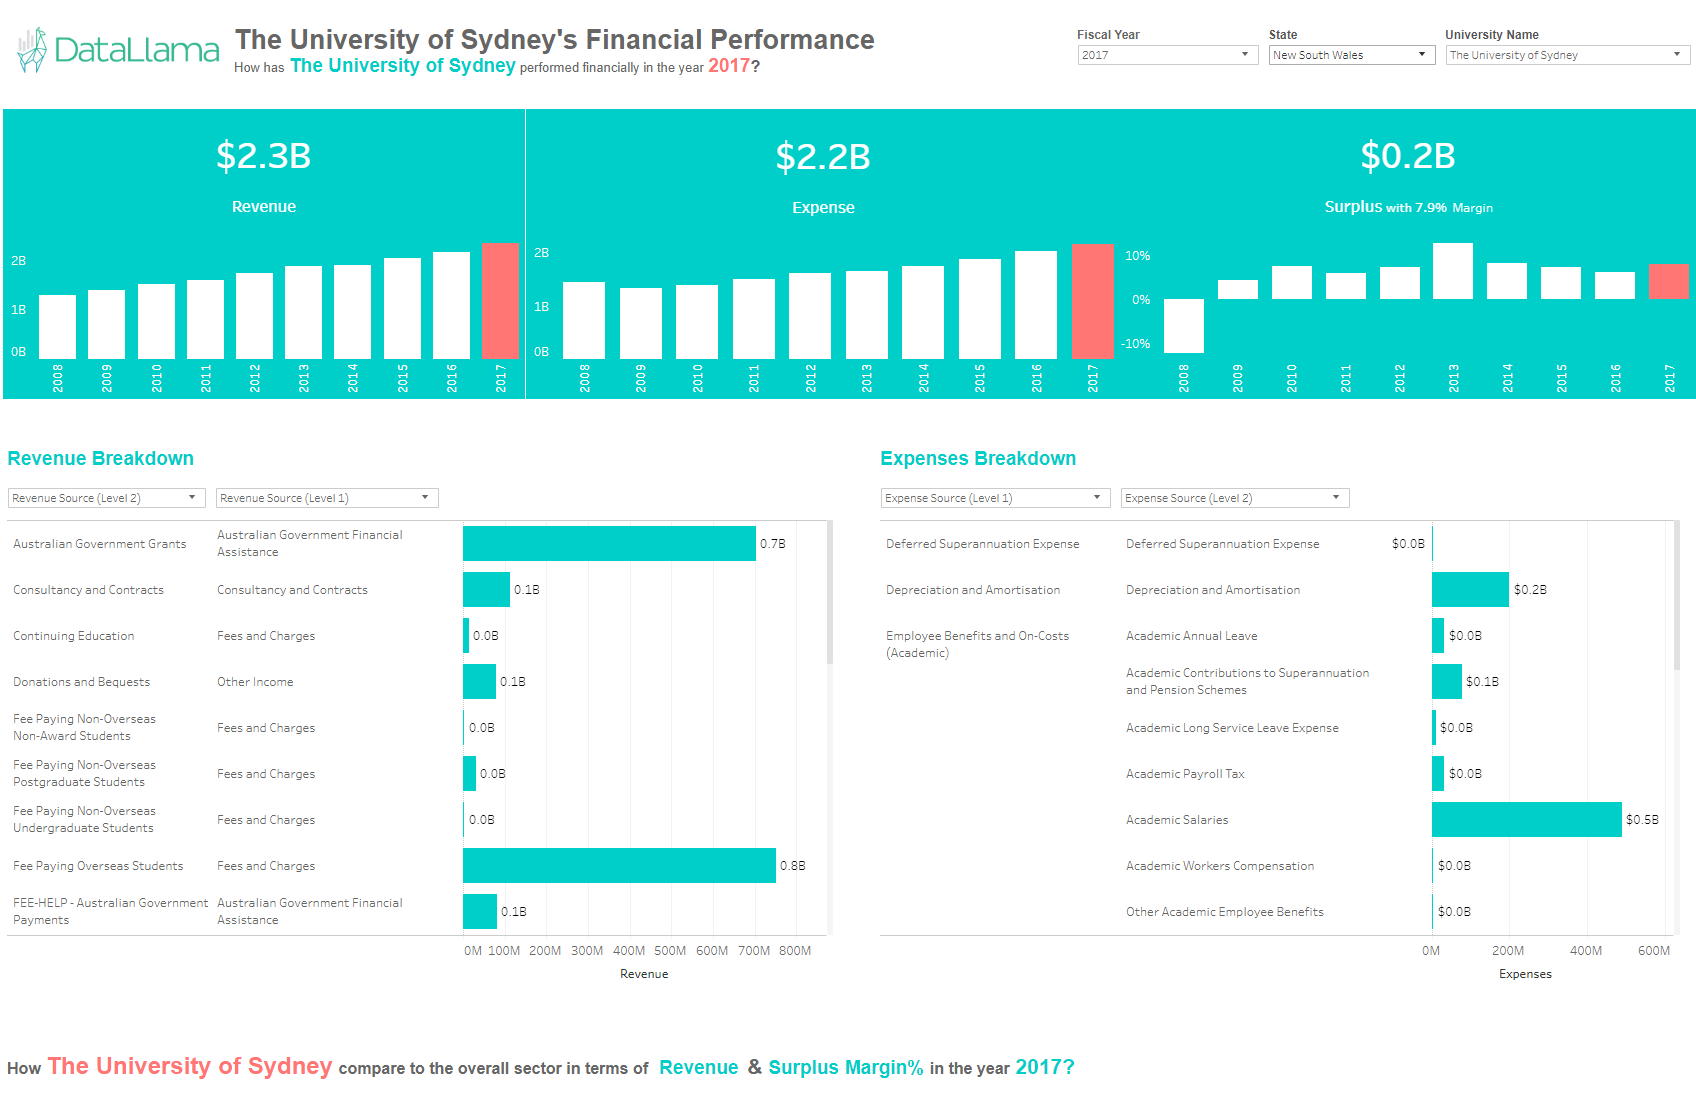Select the highlighted 2017 revenue bar
Viewport: 1696px width, 1111px height.
click(500, 301)
